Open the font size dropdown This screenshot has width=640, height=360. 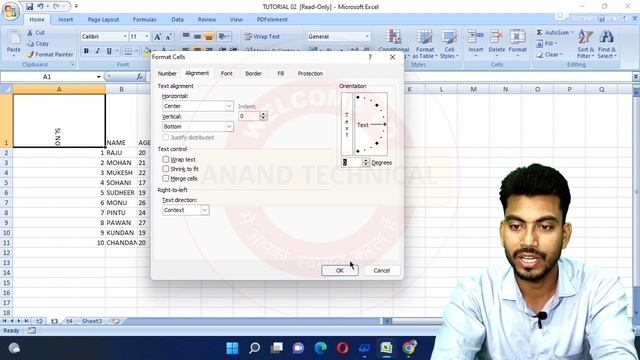(147, 37)
